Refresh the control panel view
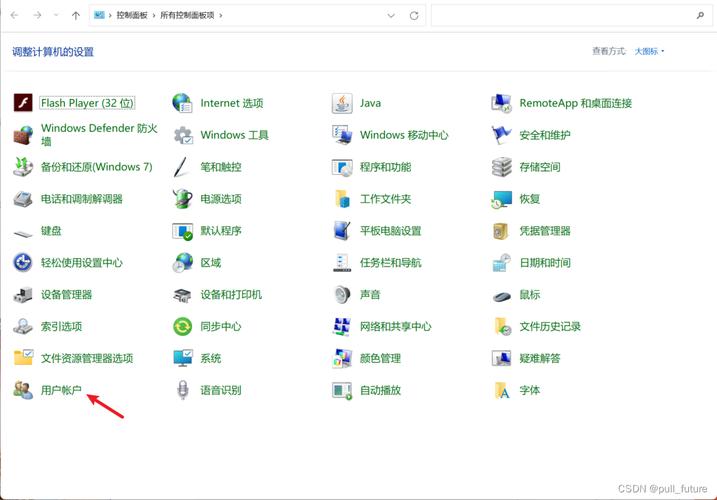 click(414, 16)
